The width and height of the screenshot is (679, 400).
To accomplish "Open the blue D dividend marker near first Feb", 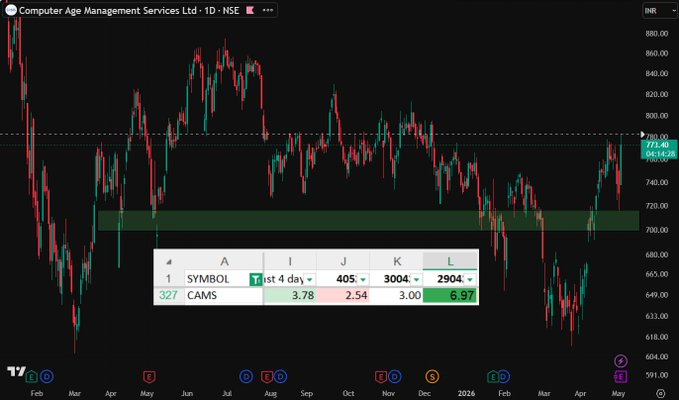I will click(x=47, y=377).
